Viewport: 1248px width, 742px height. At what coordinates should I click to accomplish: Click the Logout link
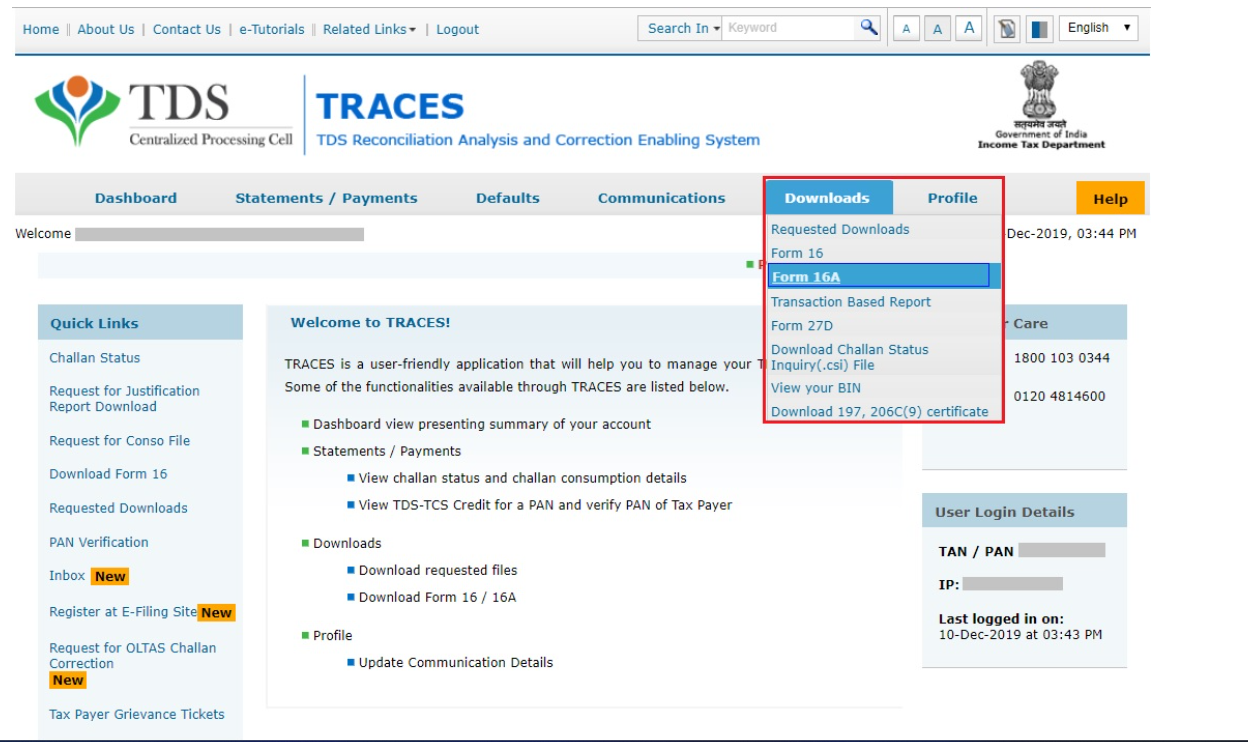coord(457,29)
